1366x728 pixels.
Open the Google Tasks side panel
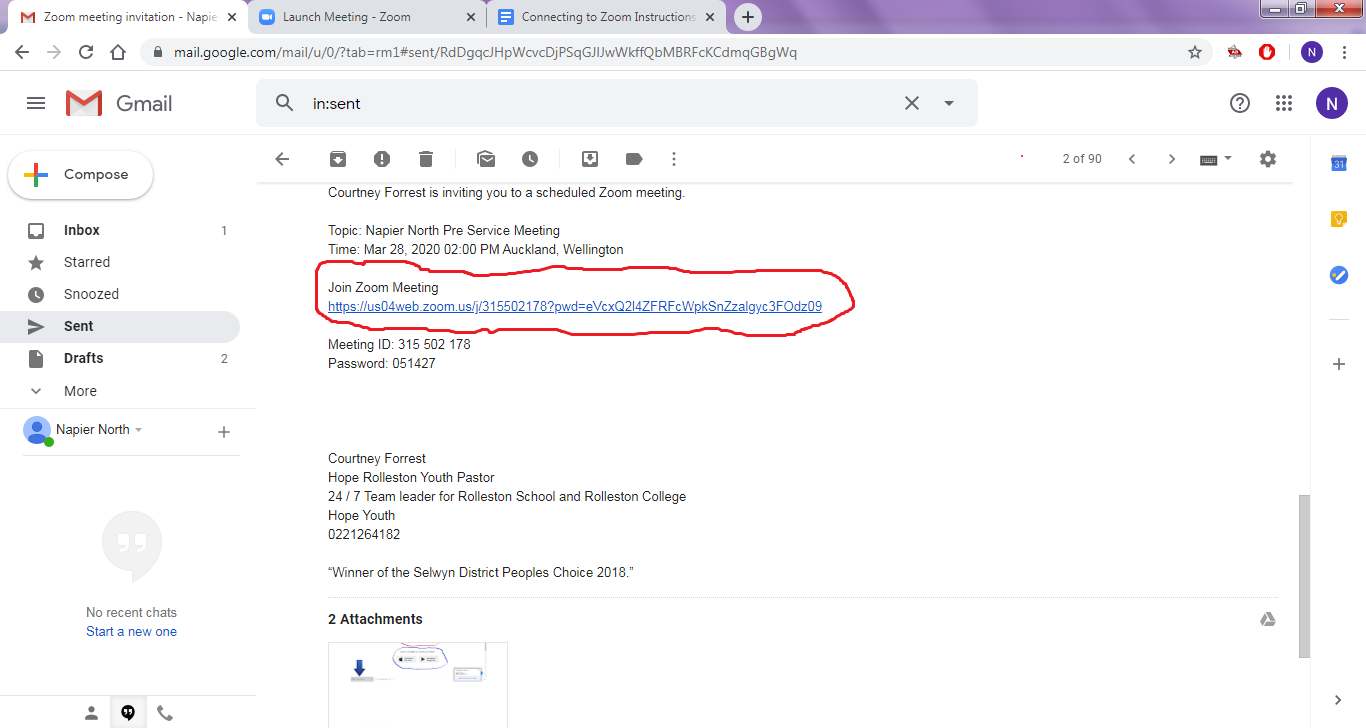pyautogui.click(x=1339, y=275)
